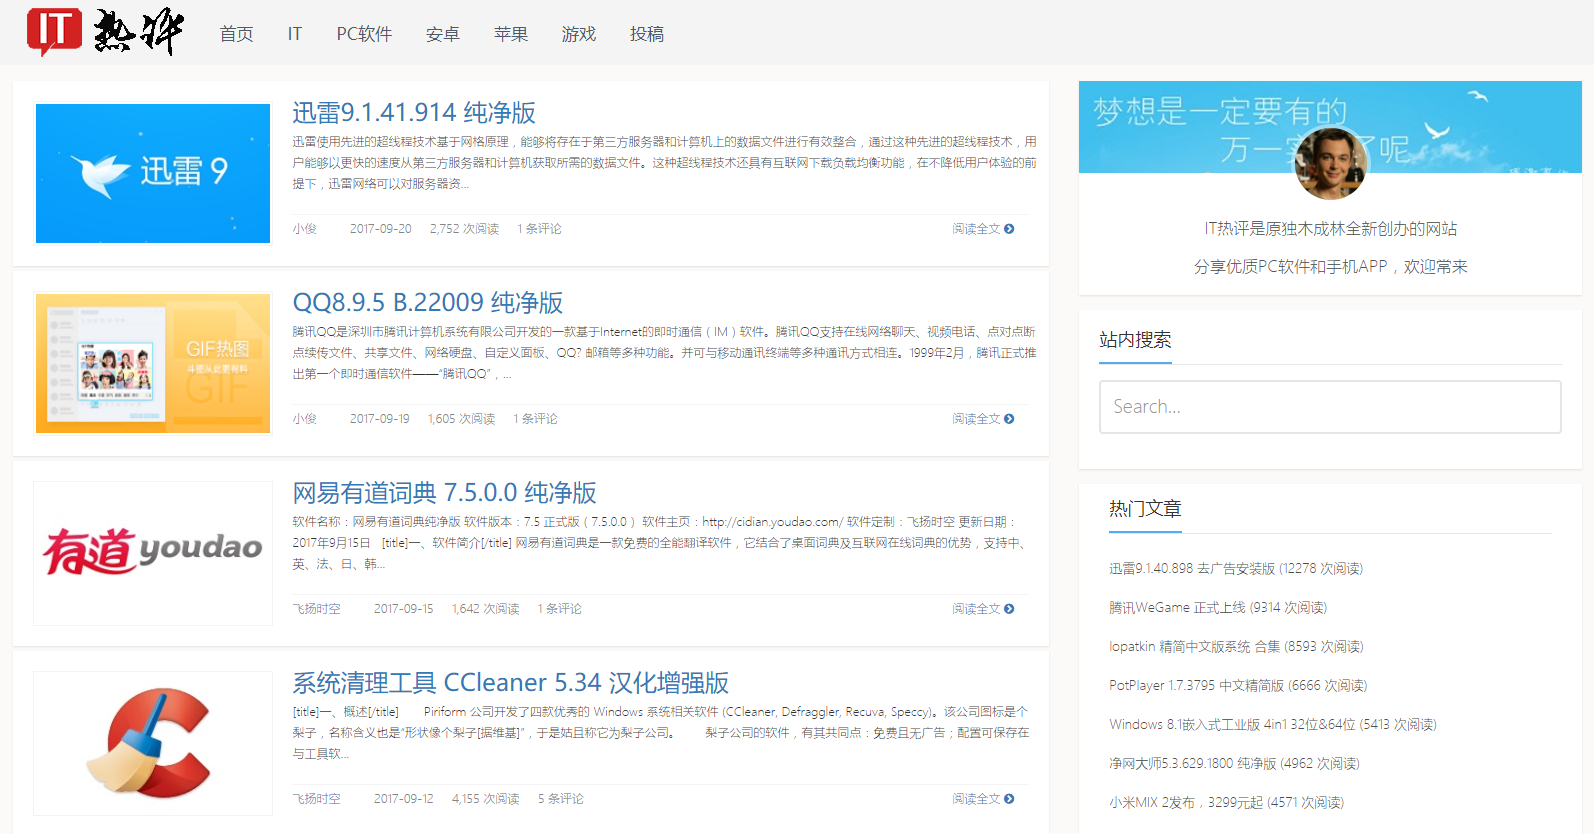Go to the PC软件 section
Screen dimensions: 1594x834
364,34
